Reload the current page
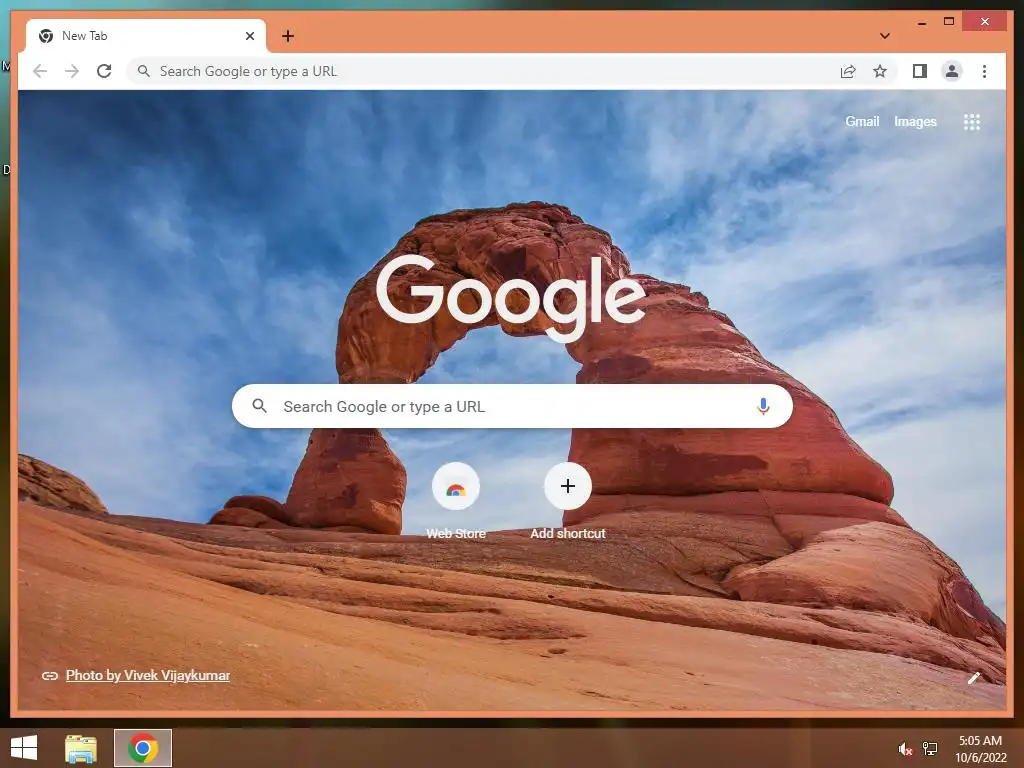1024x768 pixels. coord(104,71)
